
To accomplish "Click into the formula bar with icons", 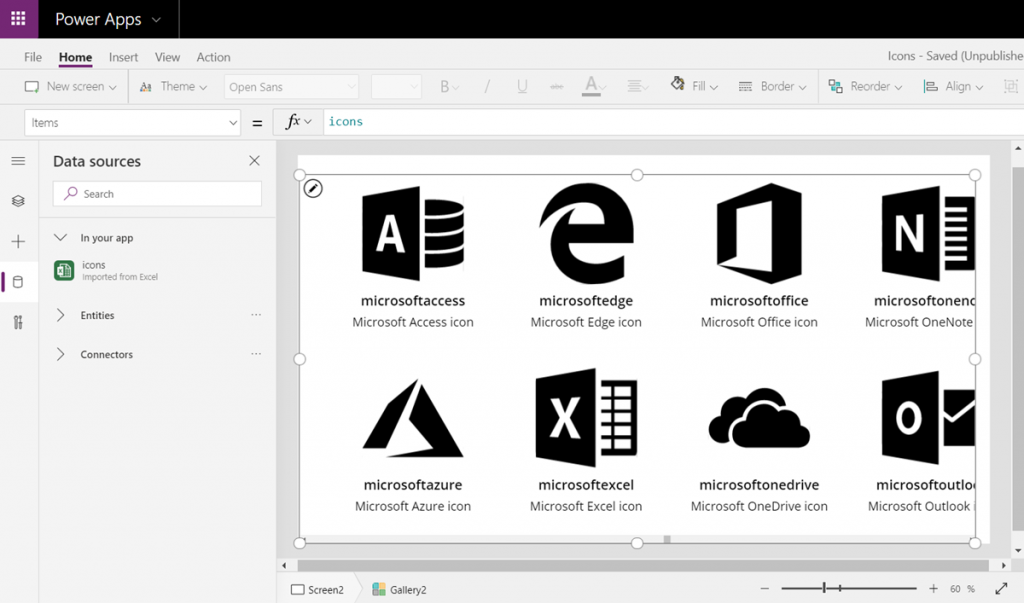I will coord(673,122).
